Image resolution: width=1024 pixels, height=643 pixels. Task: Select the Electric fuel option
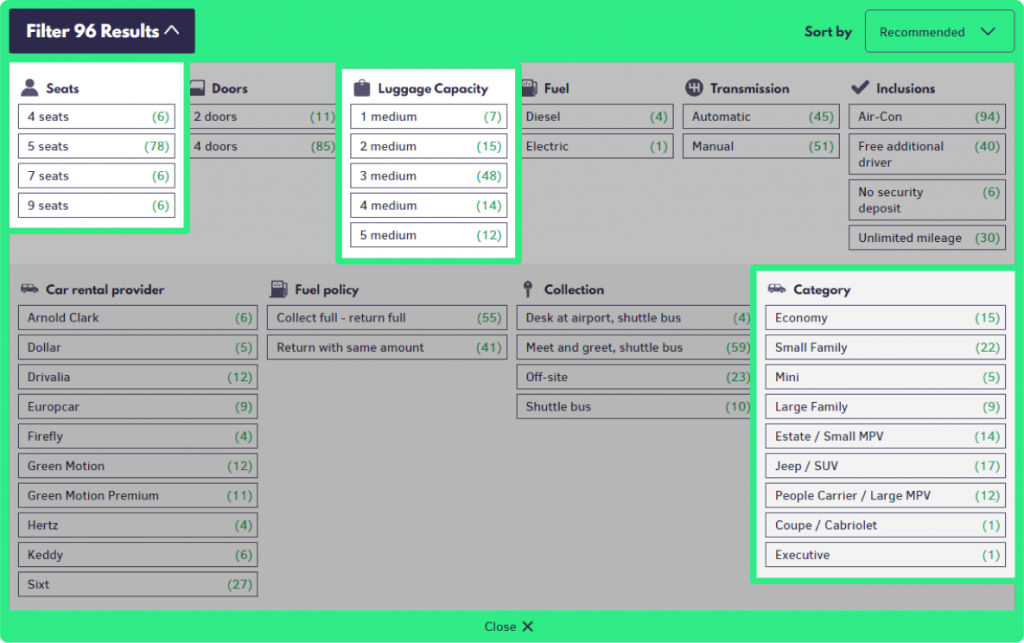[x=596, y=146]
